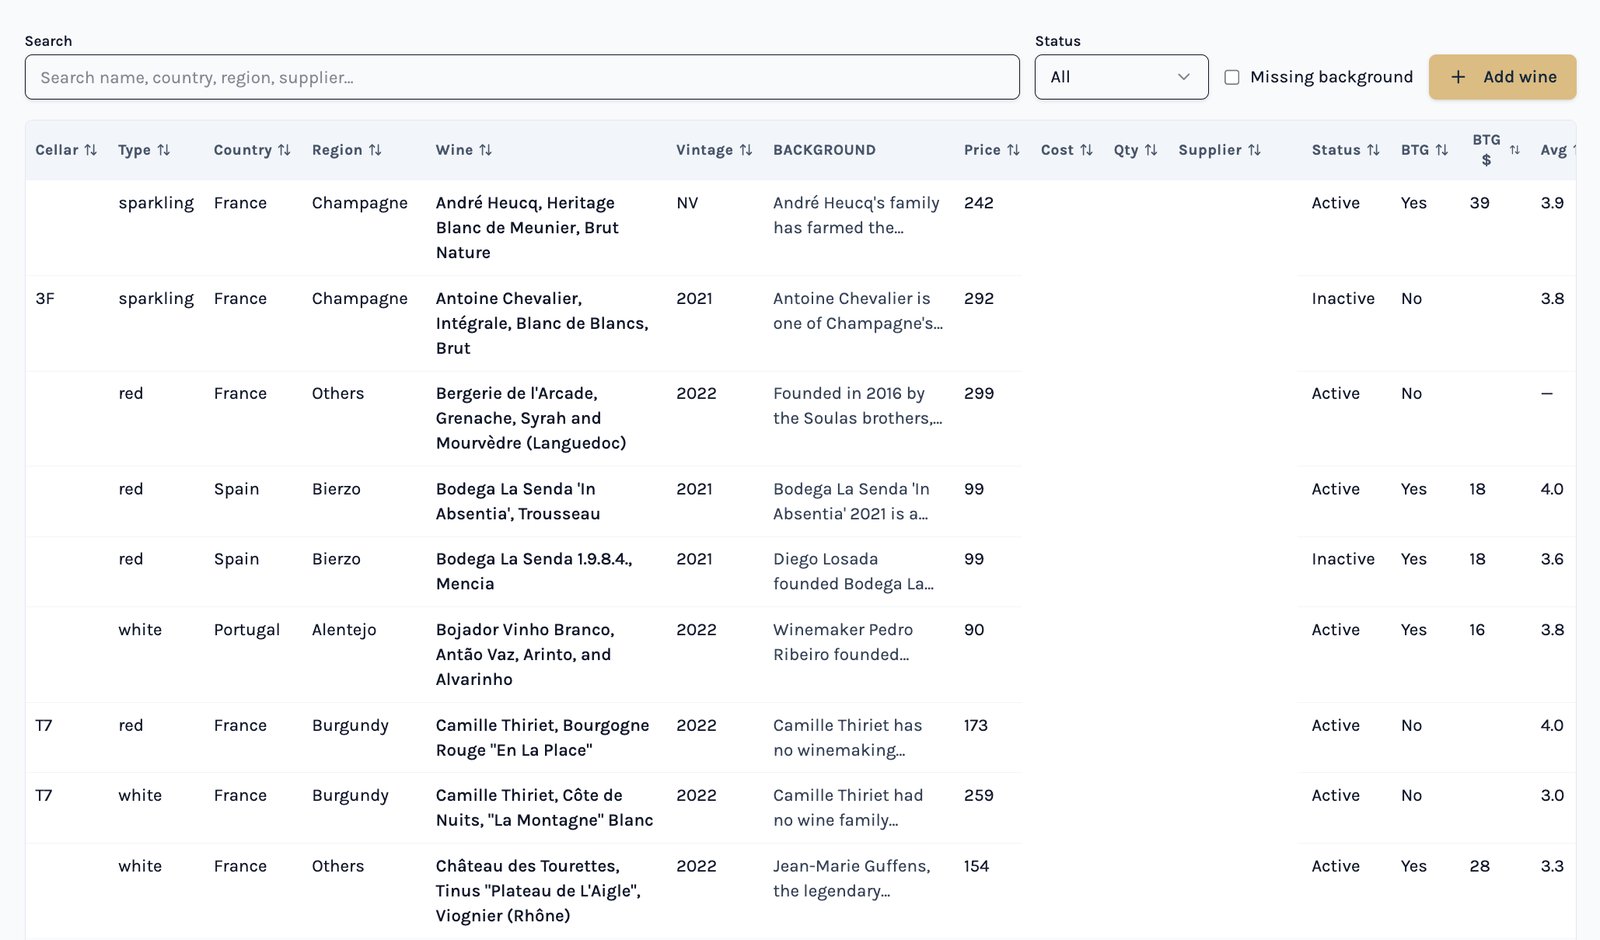Select Château des Tourettes Tinus Viognier
1600x940 pixels.
click(x=538, y=891)
